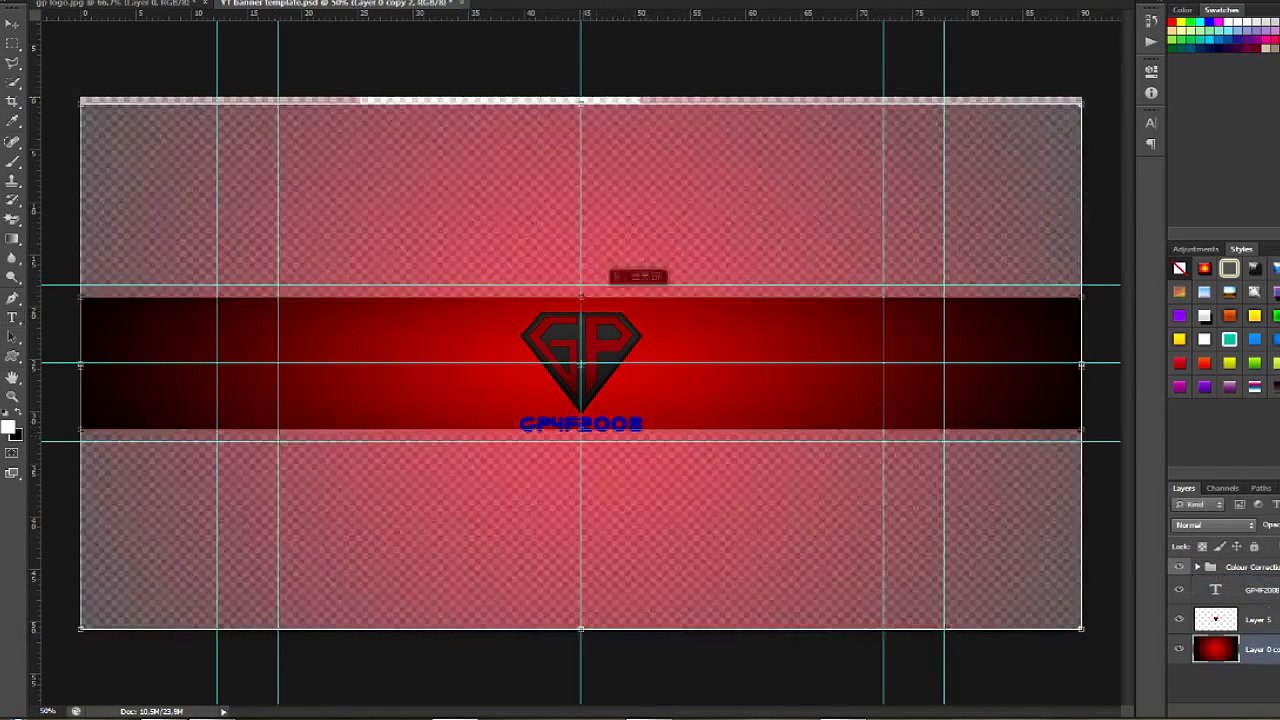1280x720 pixels.
Task: Toggle lock position
Action: 1236,547
